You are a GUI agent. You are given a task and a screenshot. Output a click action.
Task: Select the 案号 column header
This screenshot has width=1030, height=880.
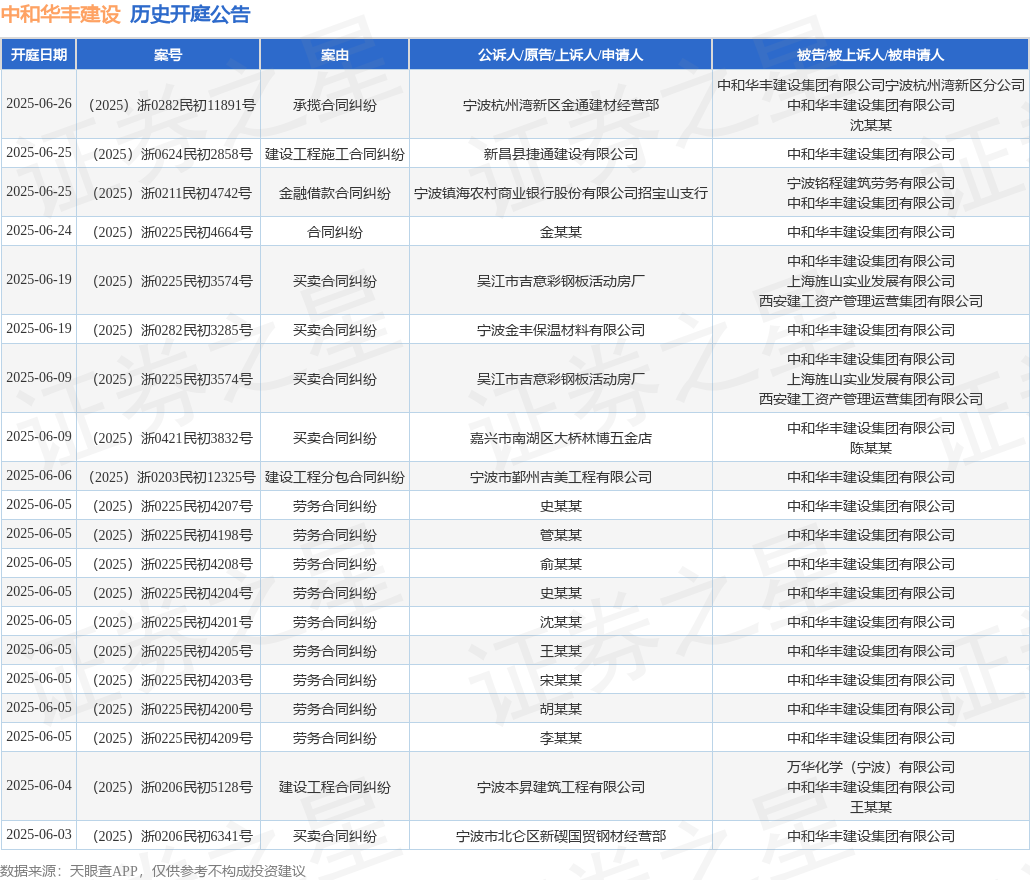[x=168, y=55]
